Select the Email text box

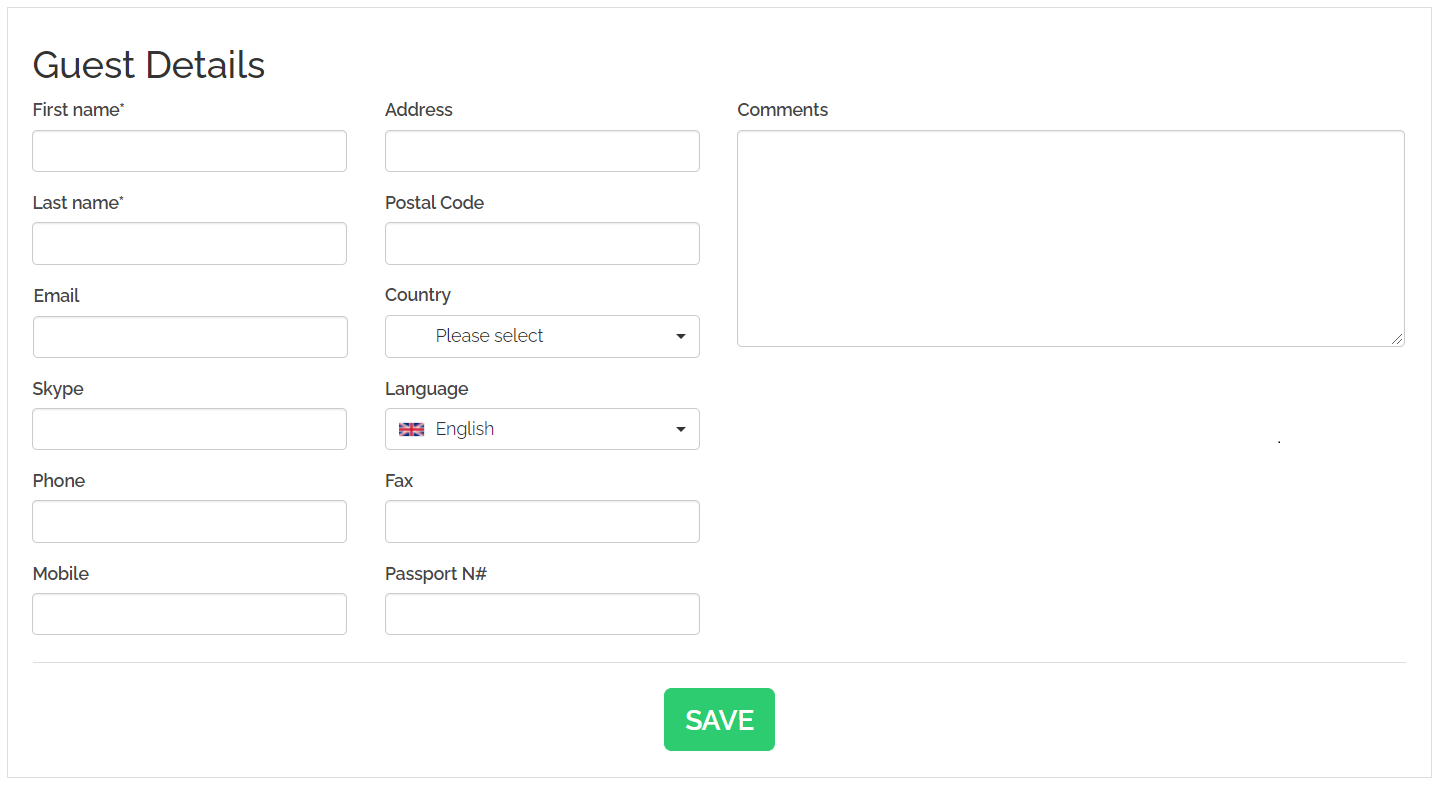190,337
